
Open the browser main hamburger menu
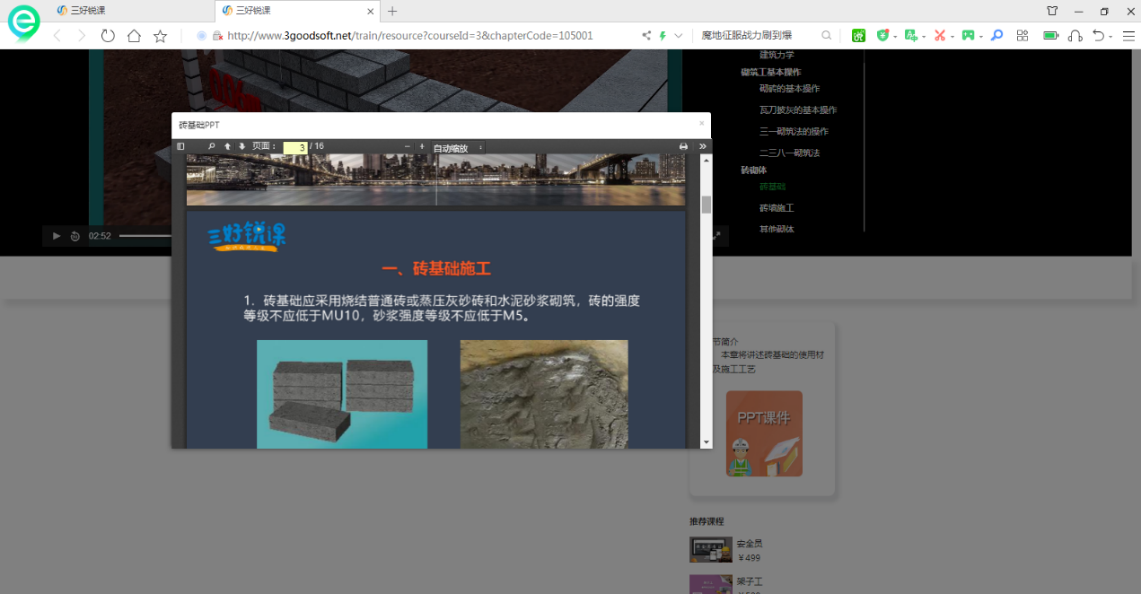point(1128,36)
